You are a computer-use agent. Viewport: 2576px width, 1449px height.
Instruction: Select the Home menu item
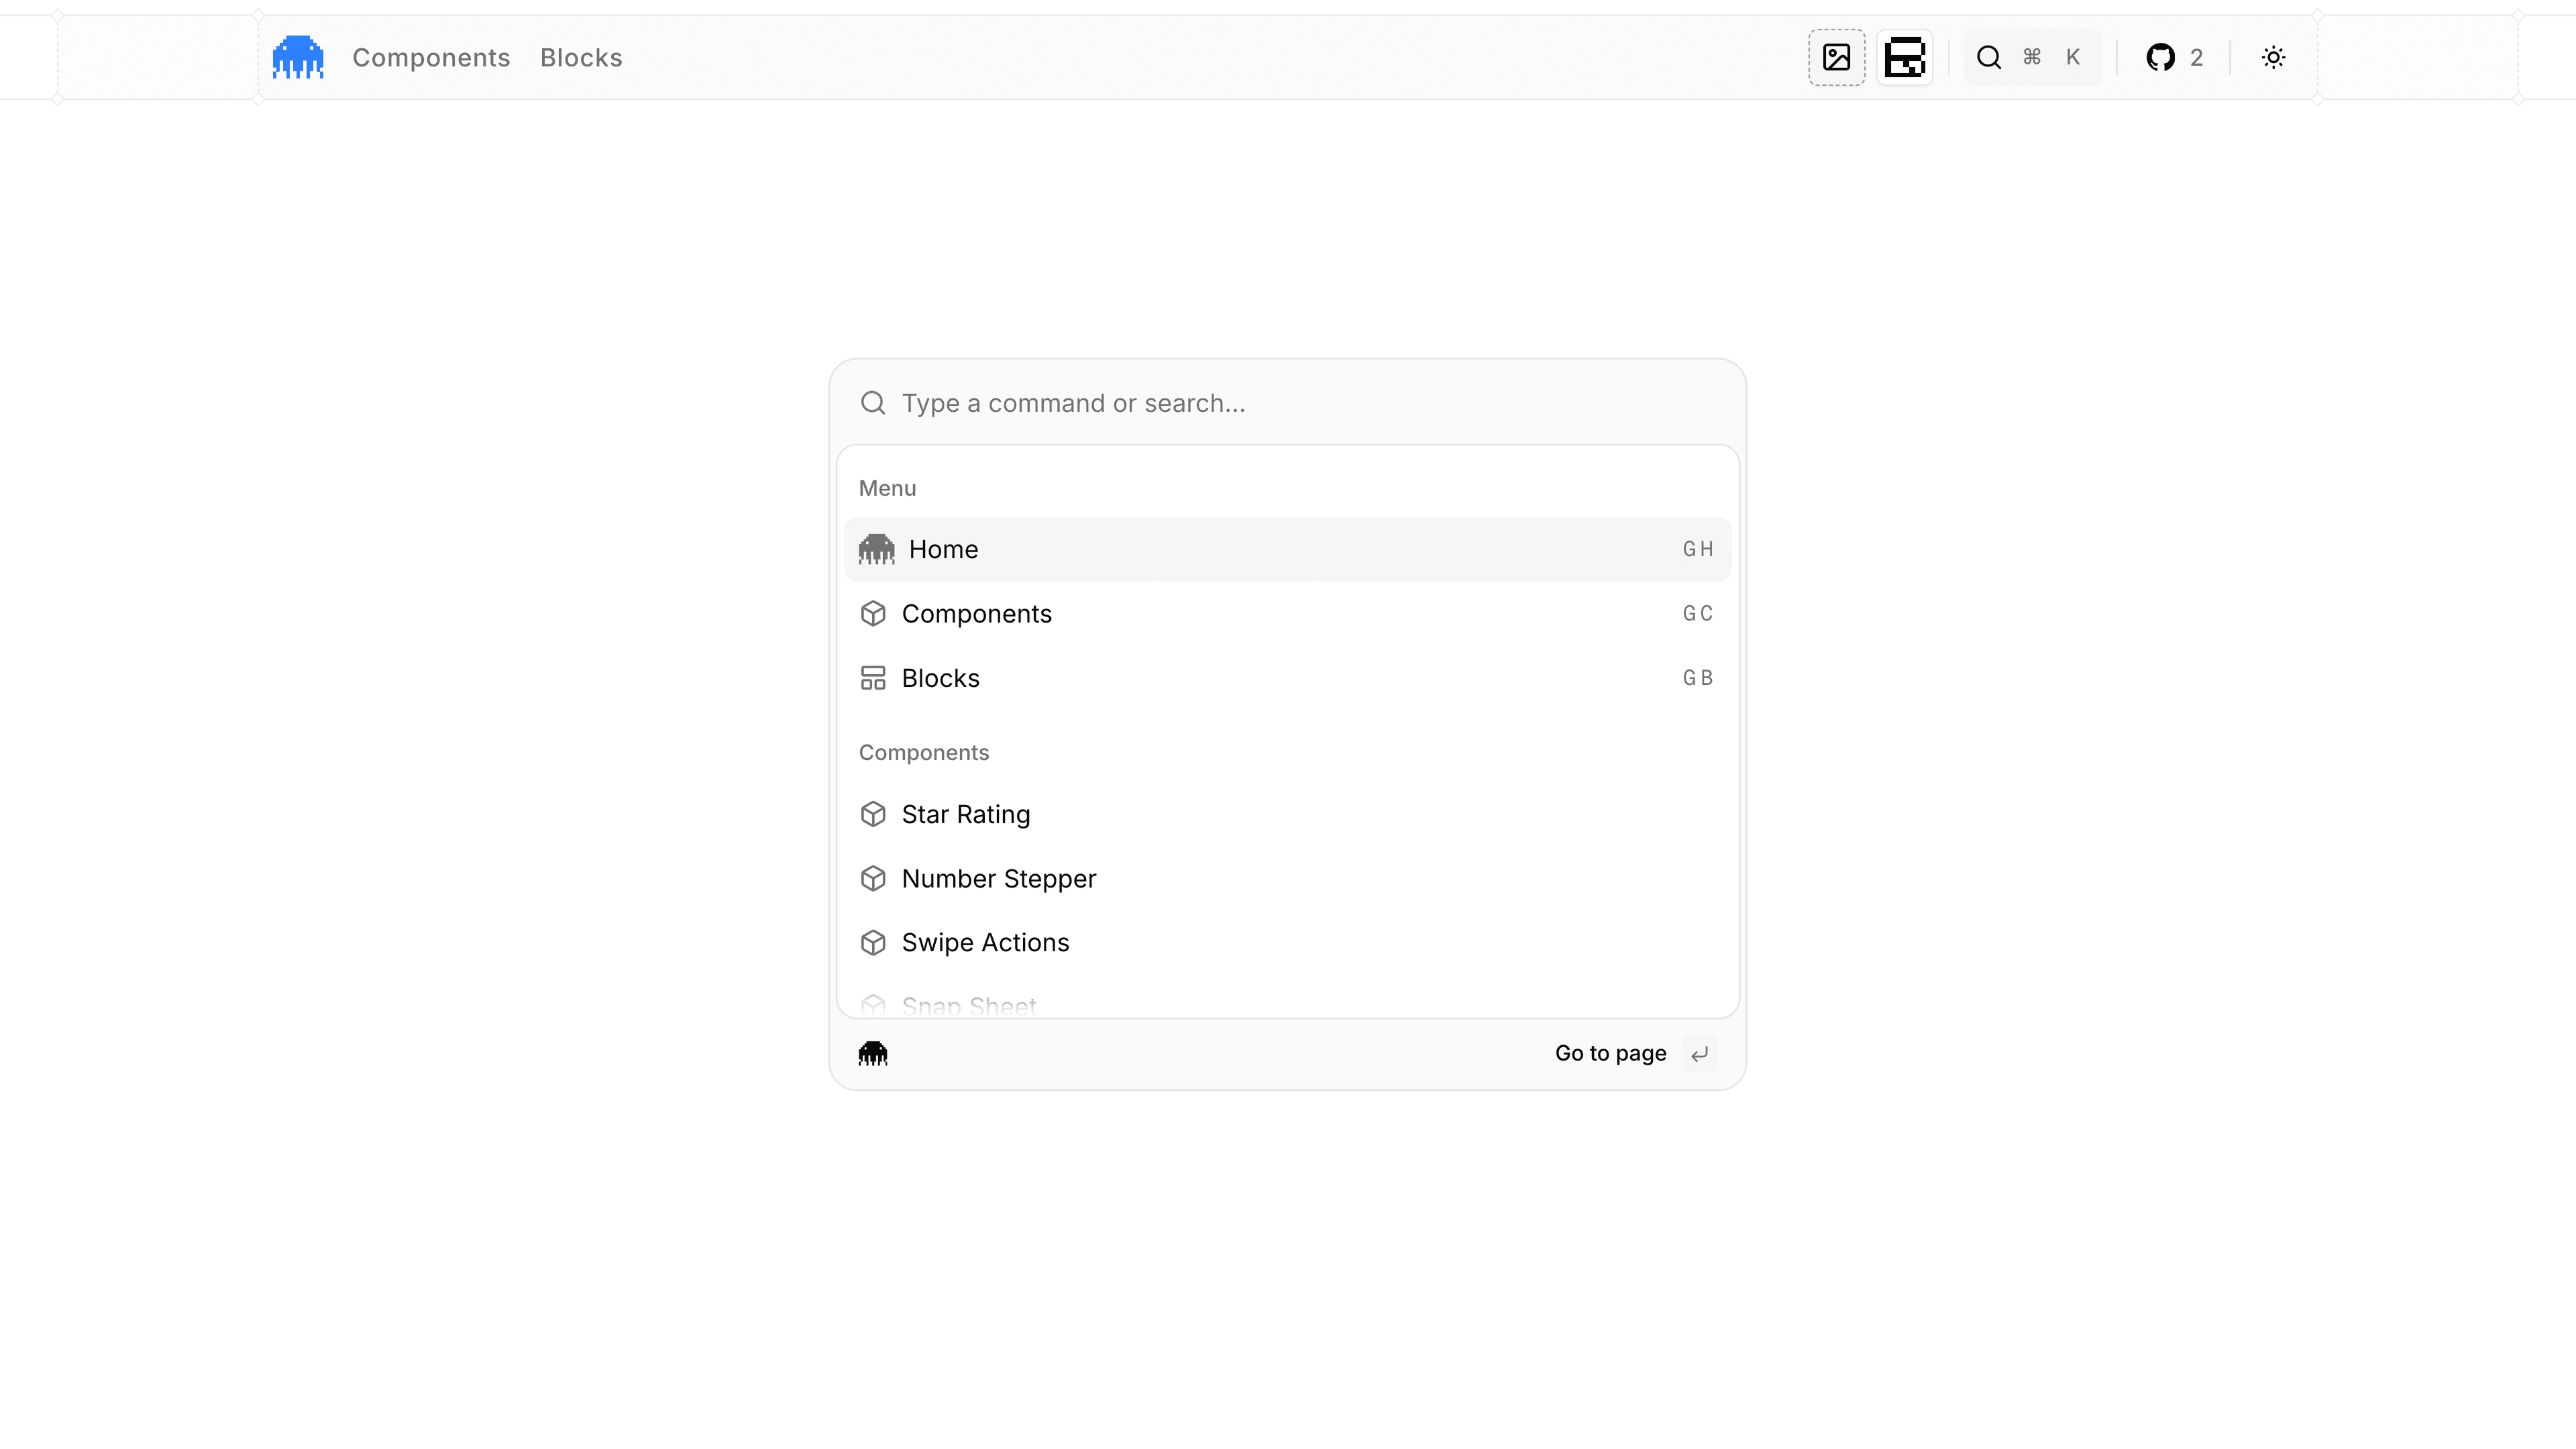coord(1287,549)
